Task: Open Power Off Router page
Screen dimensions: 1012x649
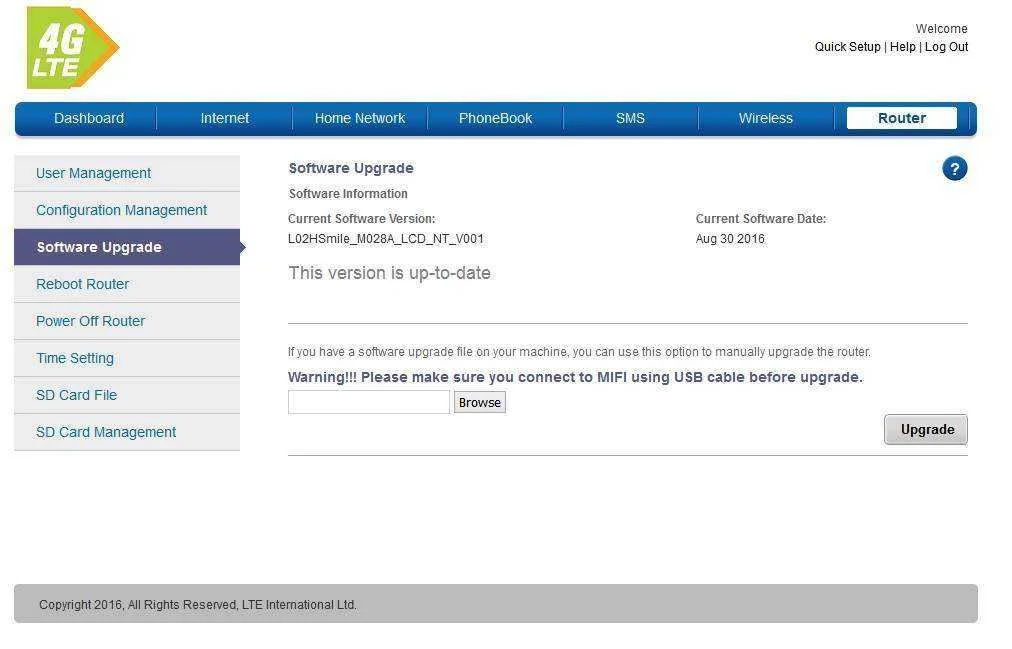Action: pos(126,321)
